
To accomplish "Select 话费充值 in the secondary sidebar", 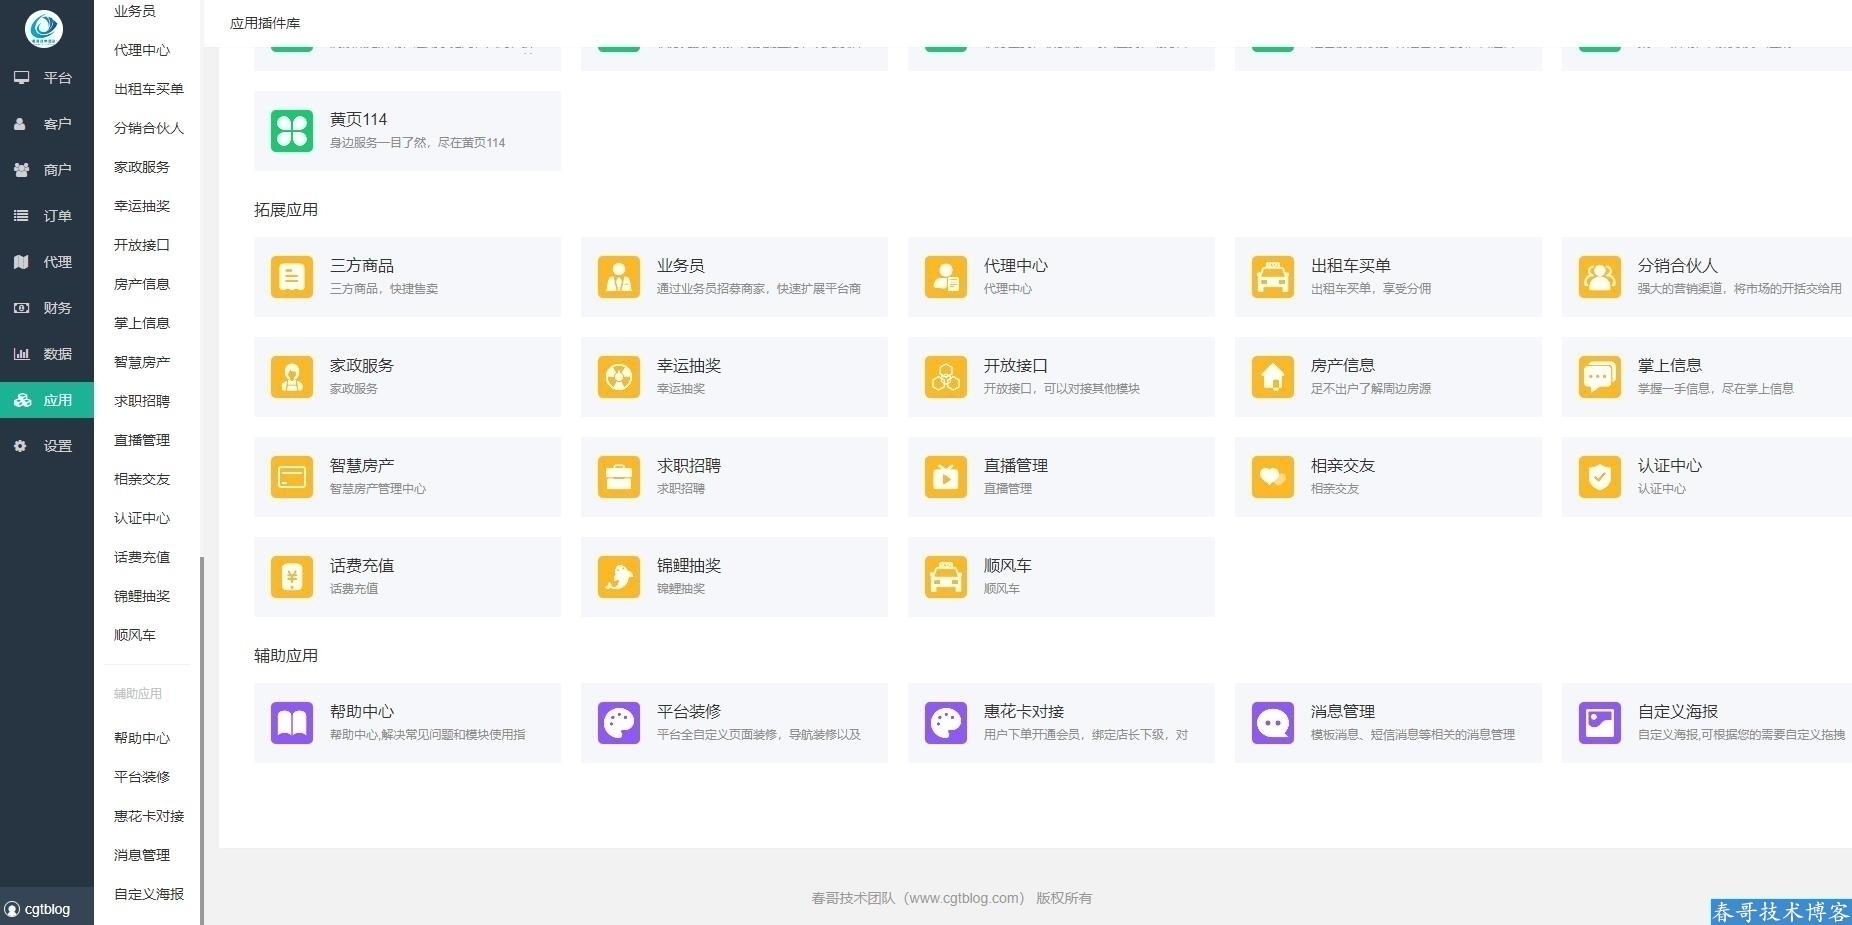I will [x=142, y=557].
